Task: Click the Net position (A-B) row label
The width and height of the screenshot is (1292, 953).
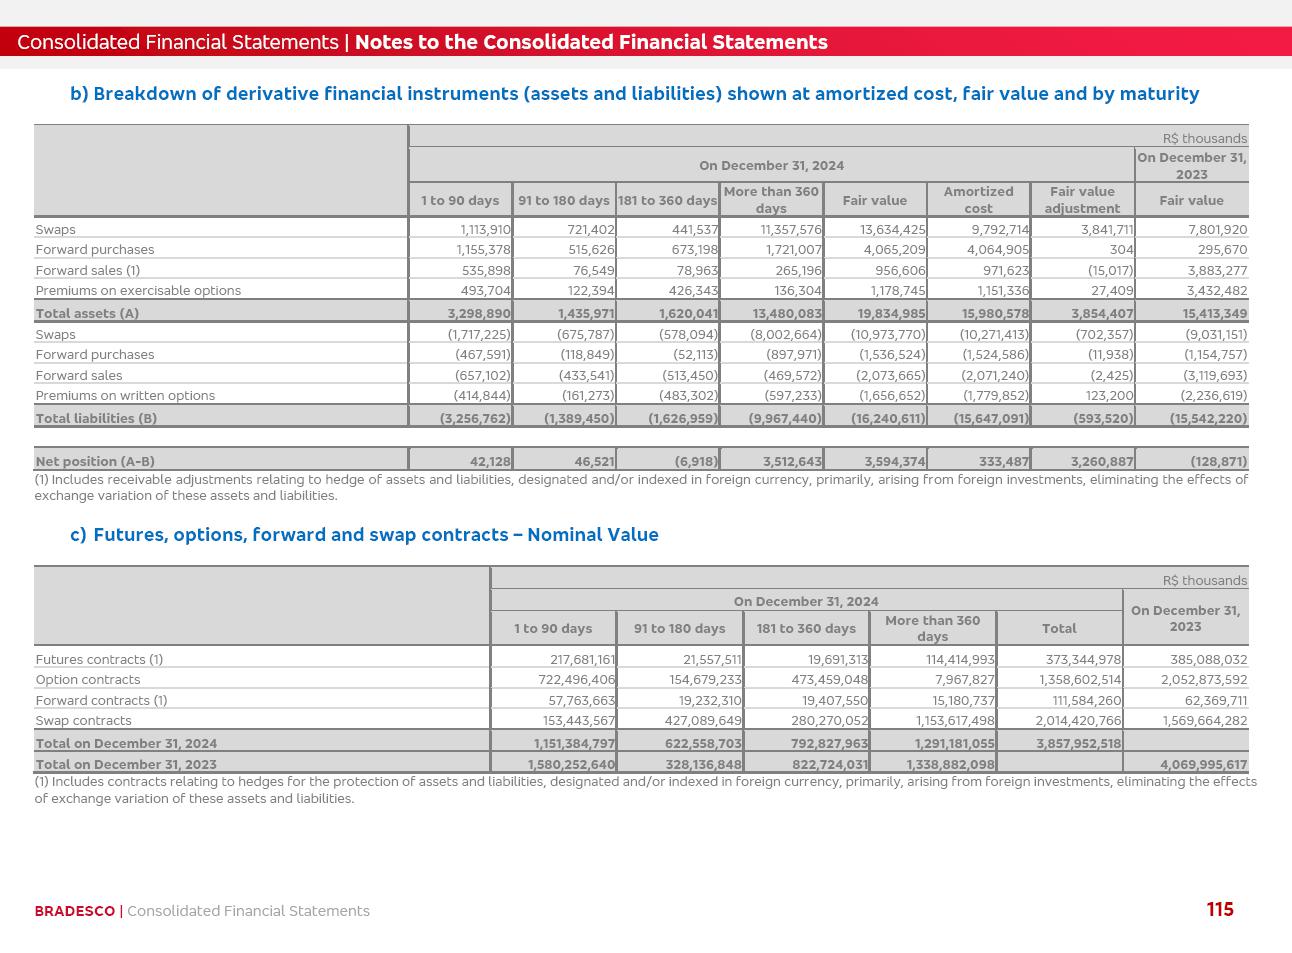Action: click(95, 461)
